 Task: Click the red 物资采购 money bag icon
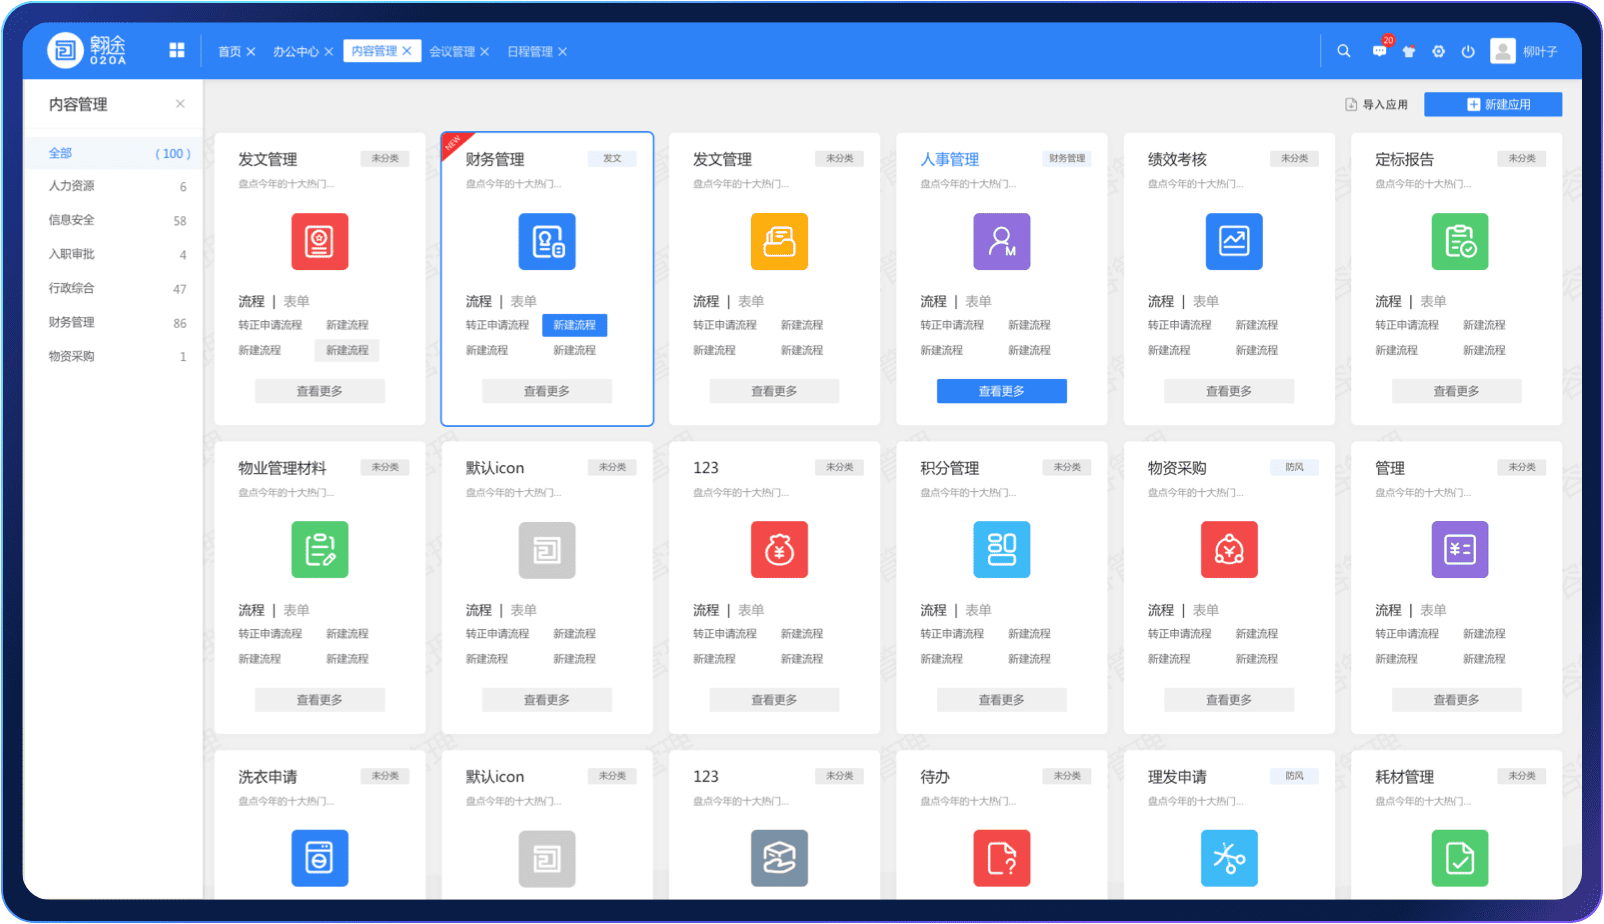pyautogui.click(x=1229, y=549)
